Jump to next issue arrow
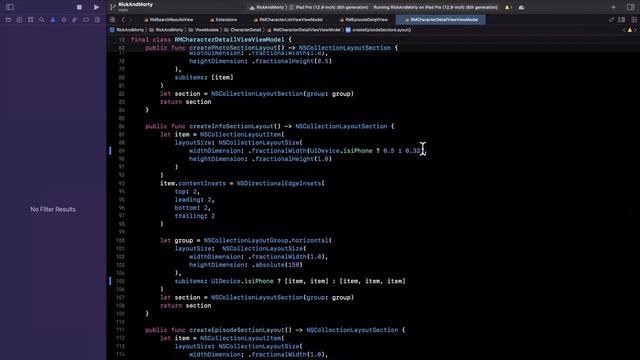The height and width of the screenshot is (360, 640). coord(635,30)
